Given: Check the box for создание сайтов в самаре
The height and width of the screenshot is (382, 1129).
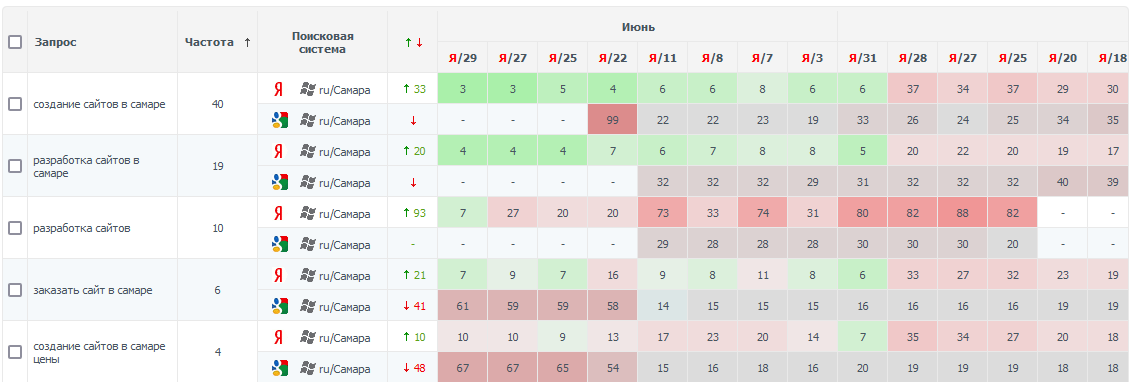Looking at the screenshot, I should click(14, 104).
